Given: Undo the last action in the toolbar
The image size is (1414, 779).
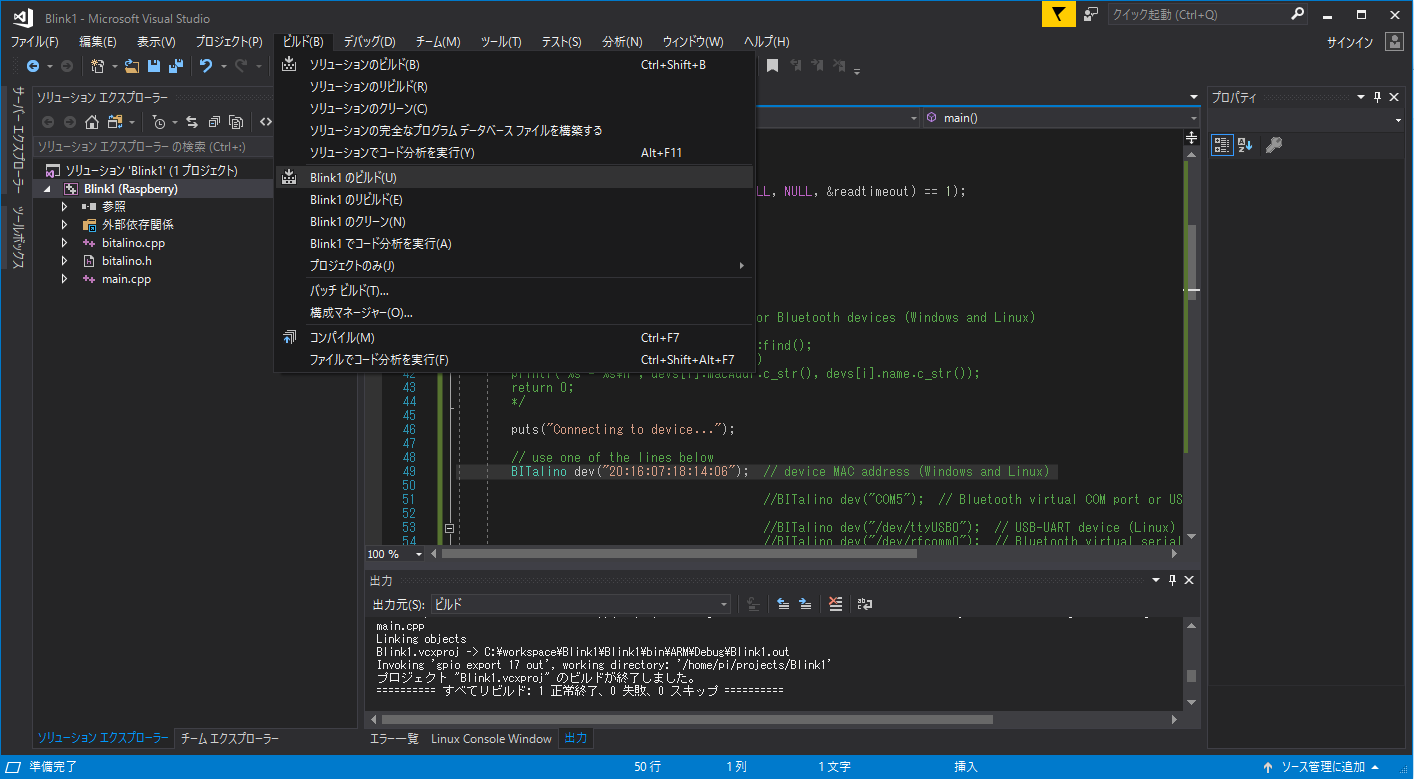Looking at the screenshot, I should pyautogui.click(x=206, y=66).
